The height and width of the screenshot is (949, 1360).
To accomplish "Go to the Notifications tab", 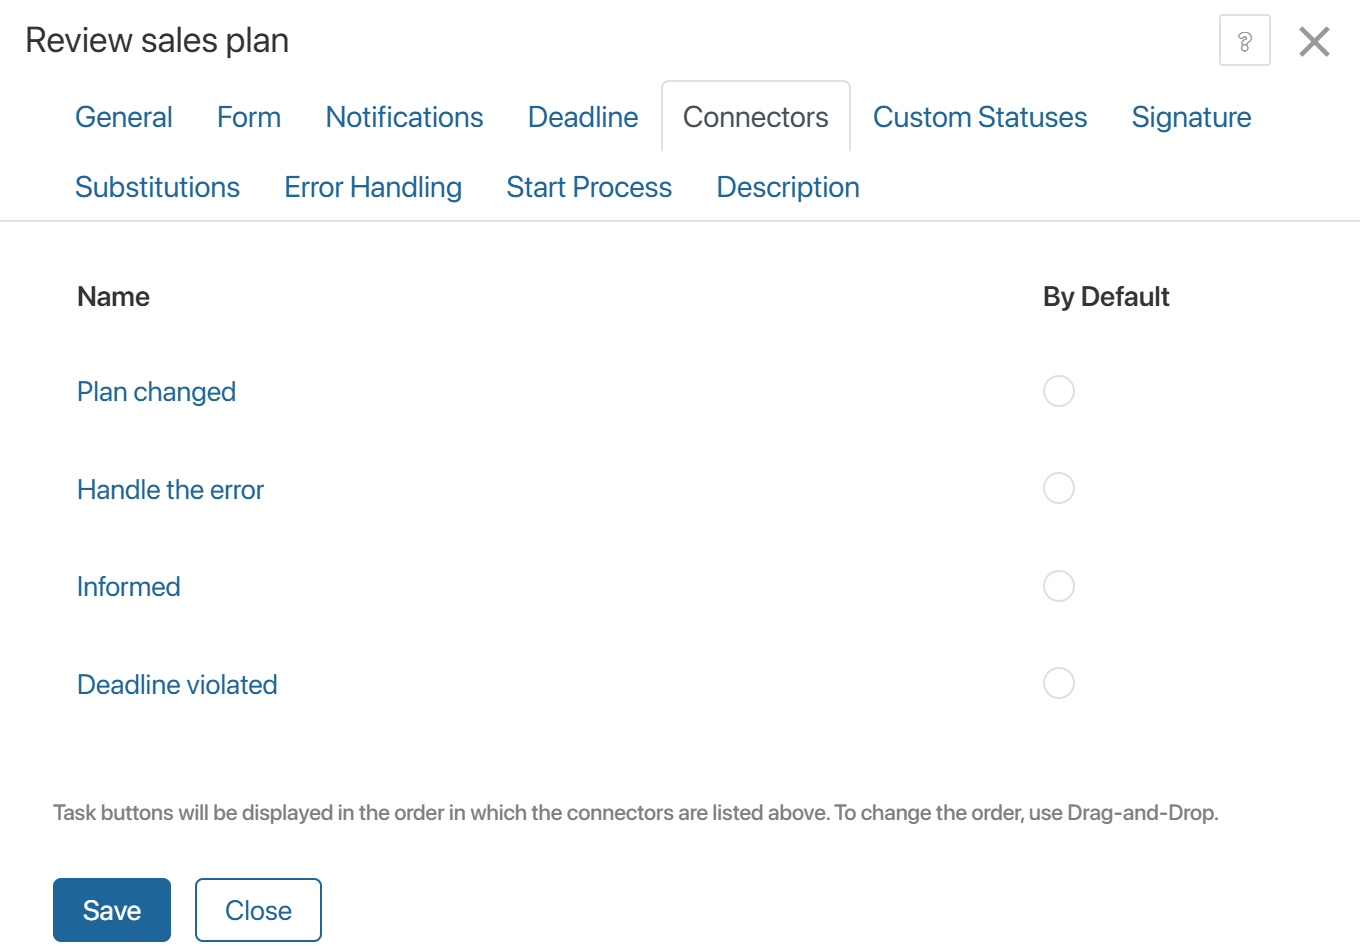I will point(404,117).
